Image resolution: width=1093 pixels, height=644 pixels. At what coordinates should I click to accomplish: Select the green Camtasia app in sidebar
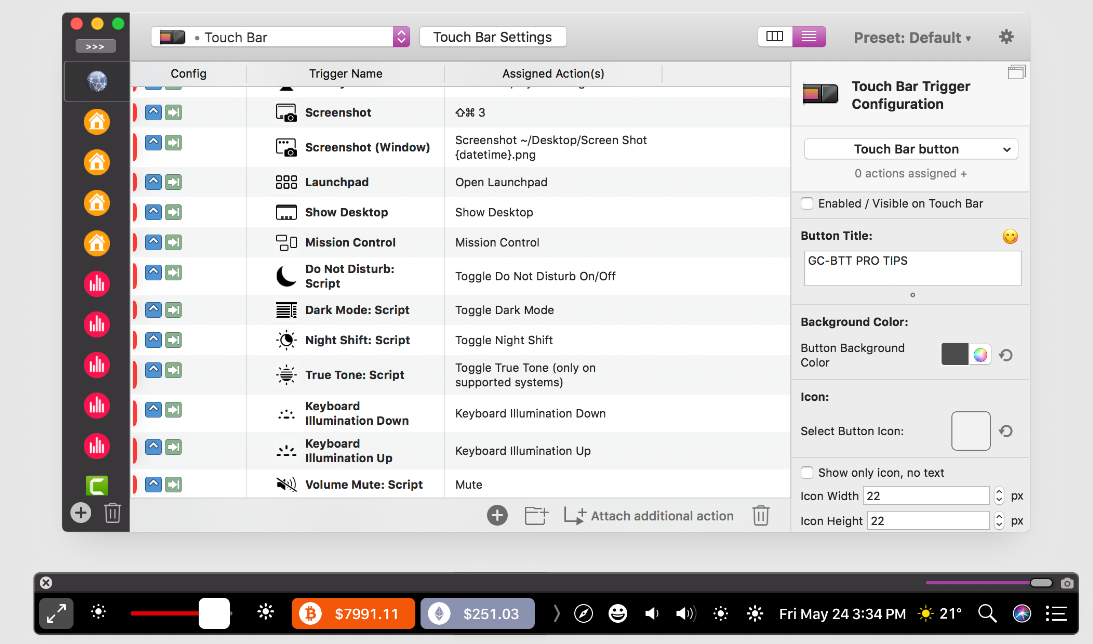[97, 485]
